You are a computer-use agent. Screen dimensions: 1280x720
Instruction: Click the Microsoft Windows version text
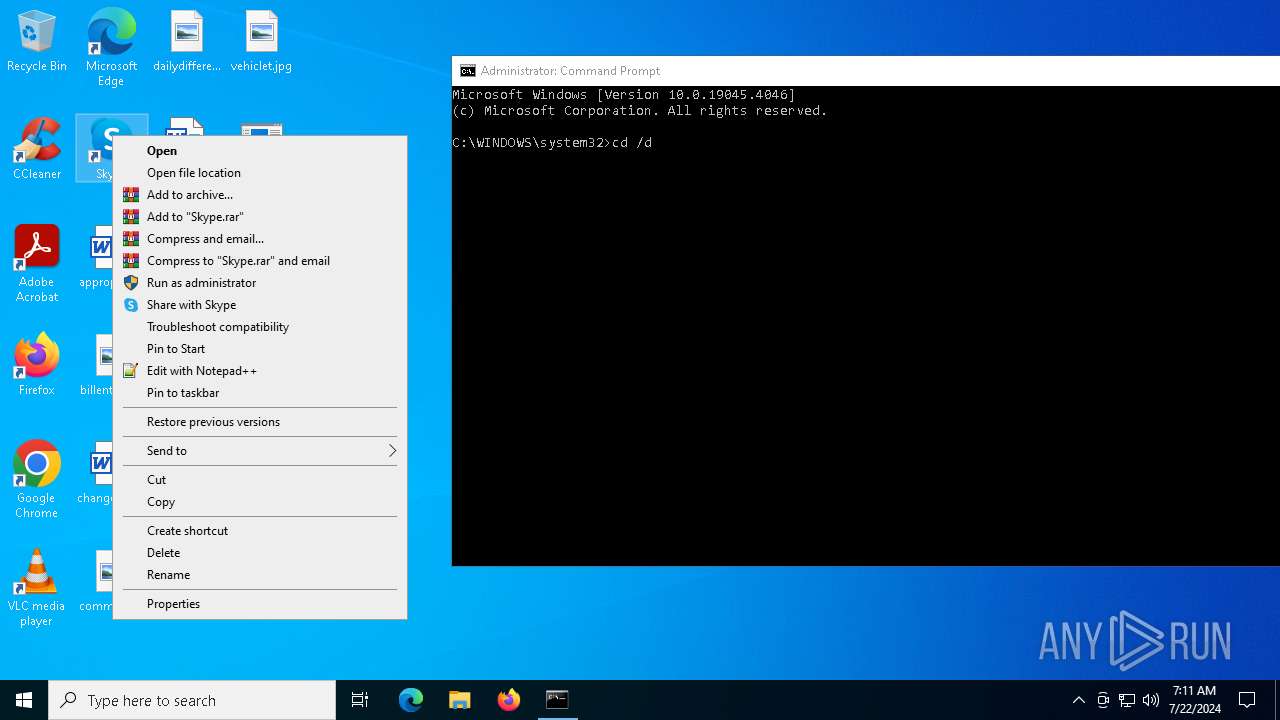coord(624,95)
